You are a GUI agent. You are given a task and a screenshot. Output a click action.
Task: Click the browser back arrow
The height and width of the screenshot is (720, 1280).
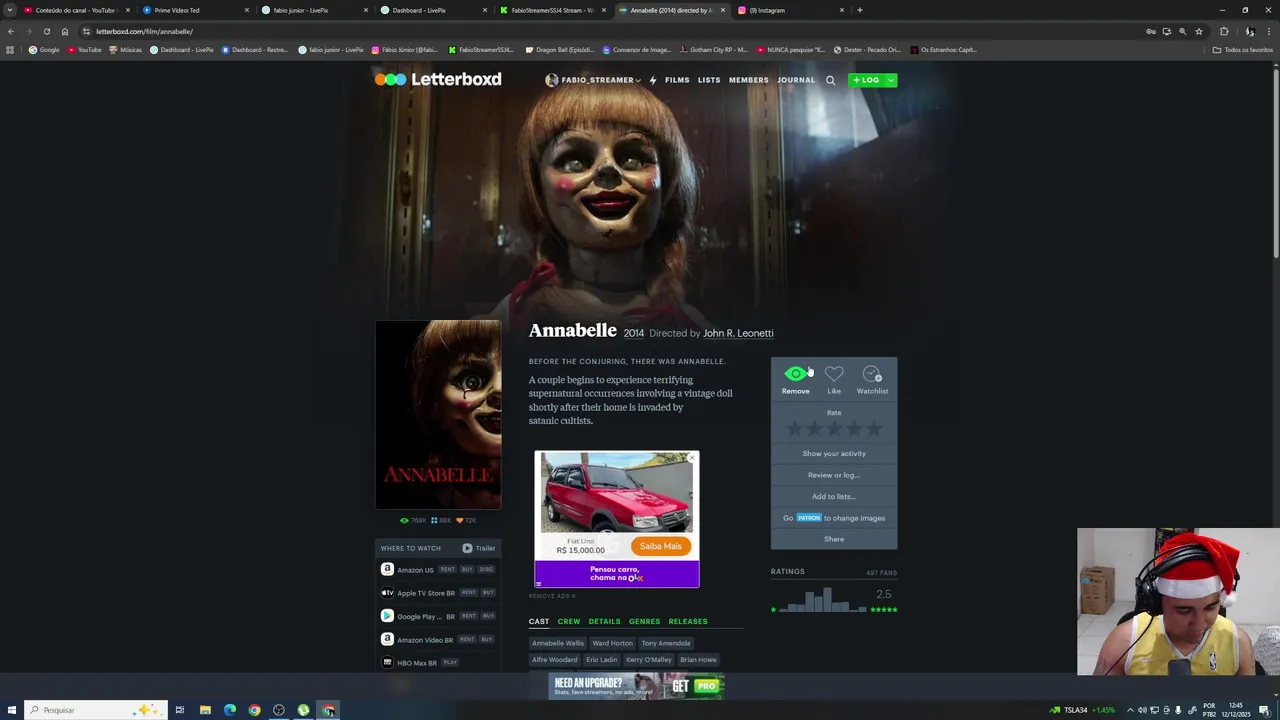pos(10,31)
